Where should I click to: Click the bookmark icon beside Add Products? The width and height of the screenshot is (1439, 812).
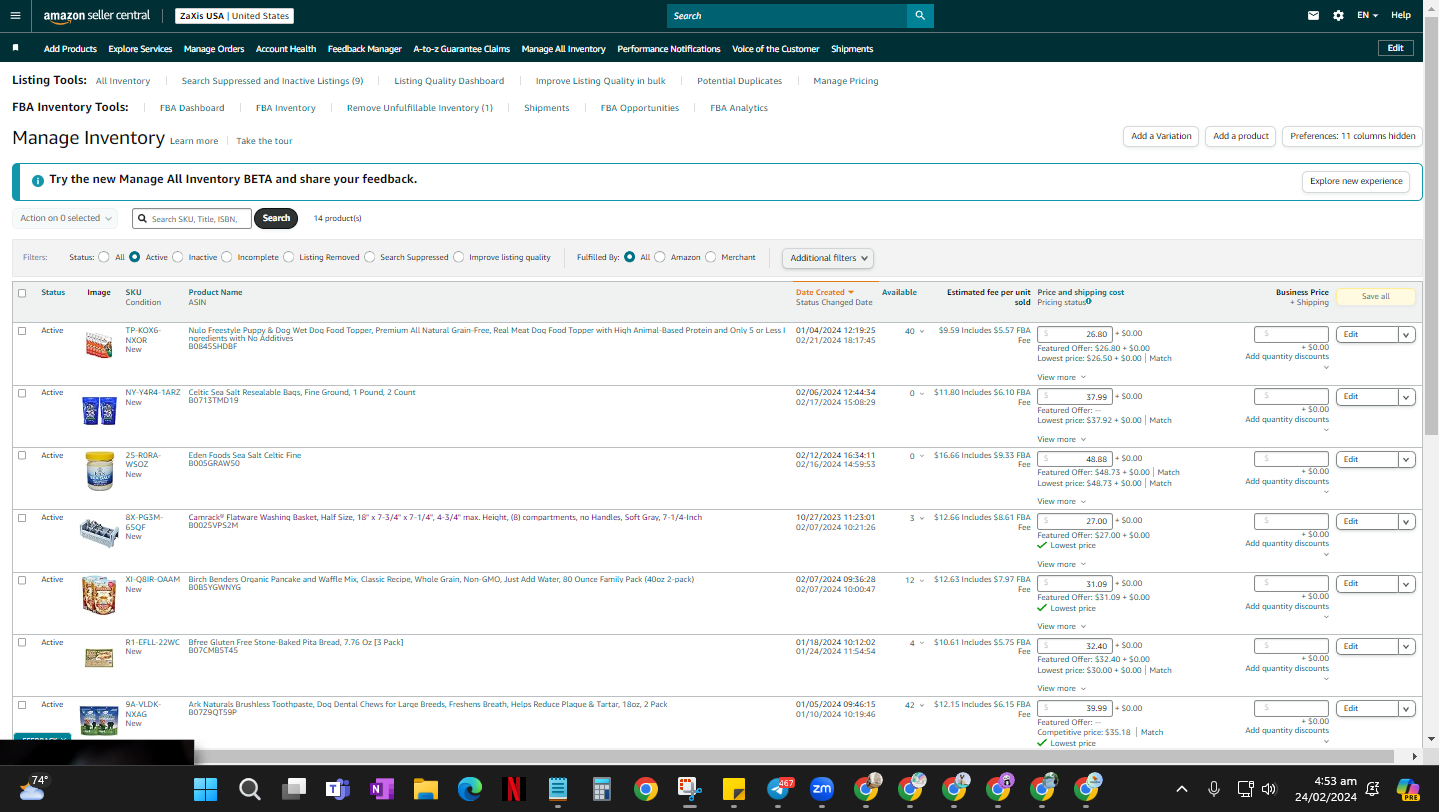click(x=16, y=48)
